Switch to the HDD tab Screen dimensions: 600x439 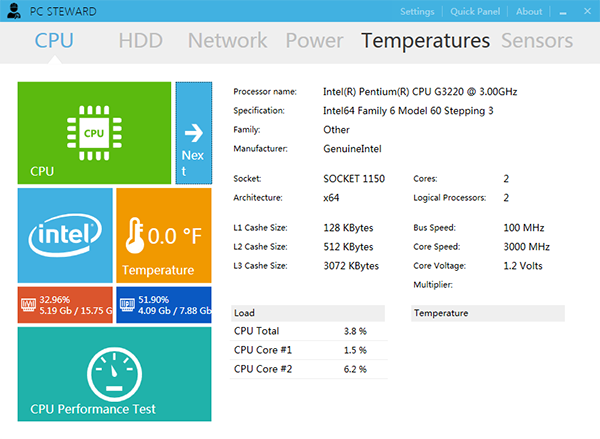click(140, 41)
